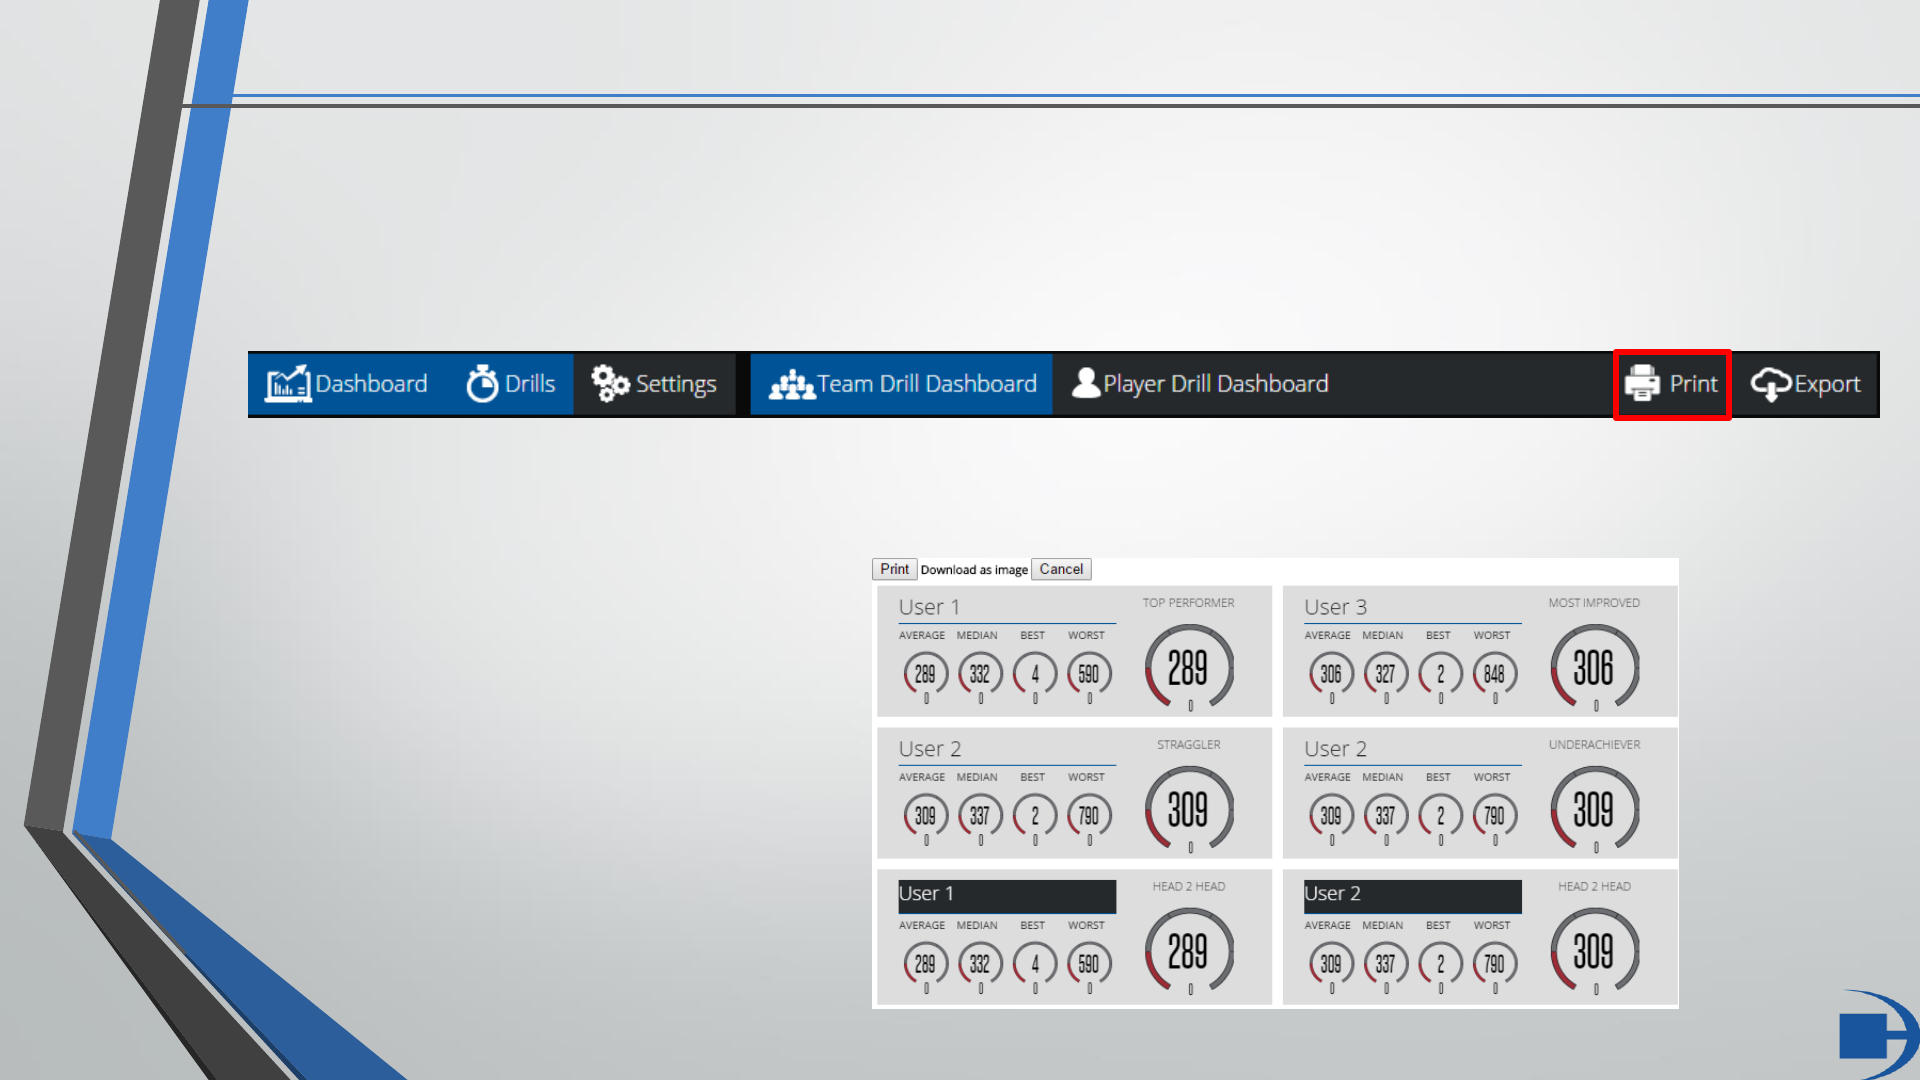The height and width of the screenshot is (1080, 1920).
Task: Click the Player Drill Dashboard person icon
Action: 1085,383
